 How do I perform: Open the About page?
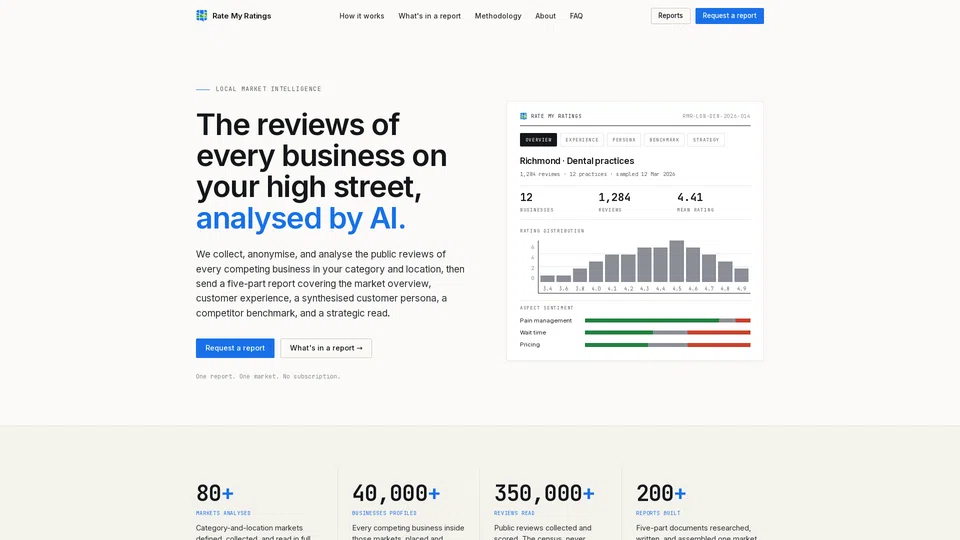coord(546,16)
